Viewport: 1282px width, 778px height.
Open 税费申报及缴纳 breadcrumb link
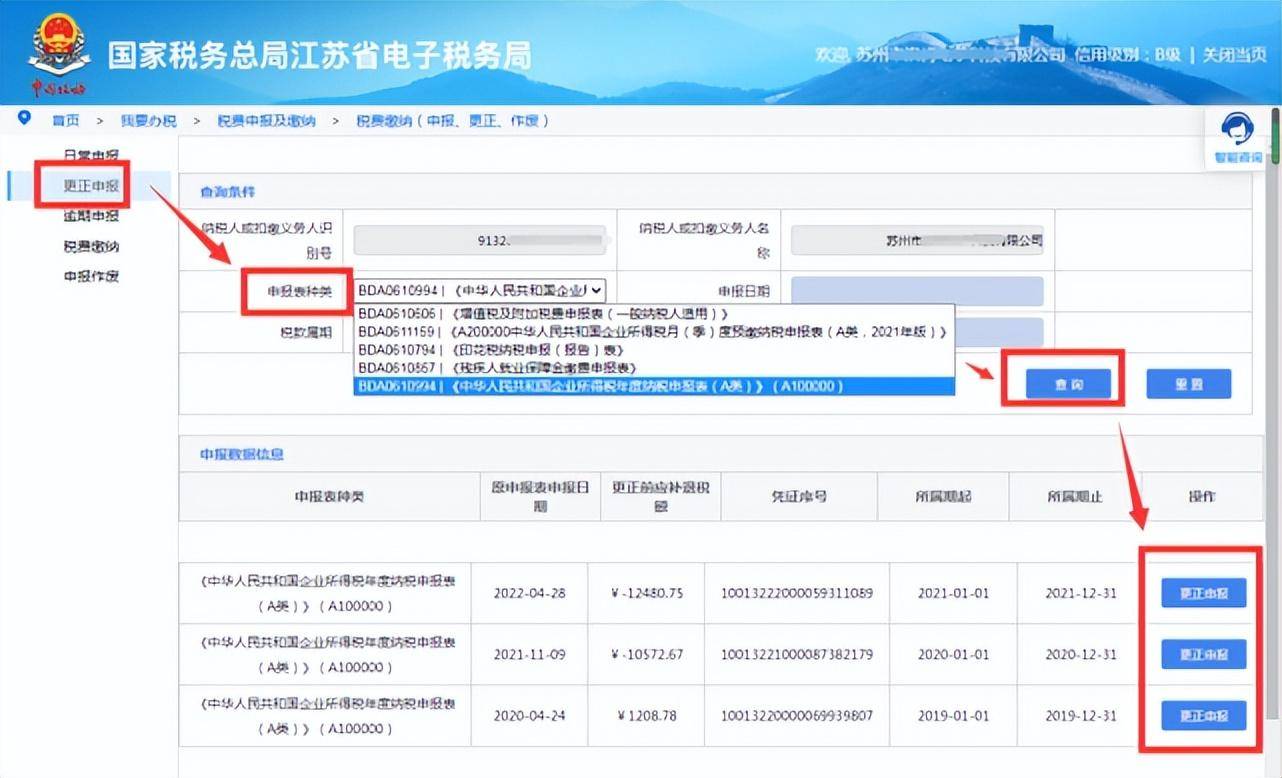click(267, 120)
